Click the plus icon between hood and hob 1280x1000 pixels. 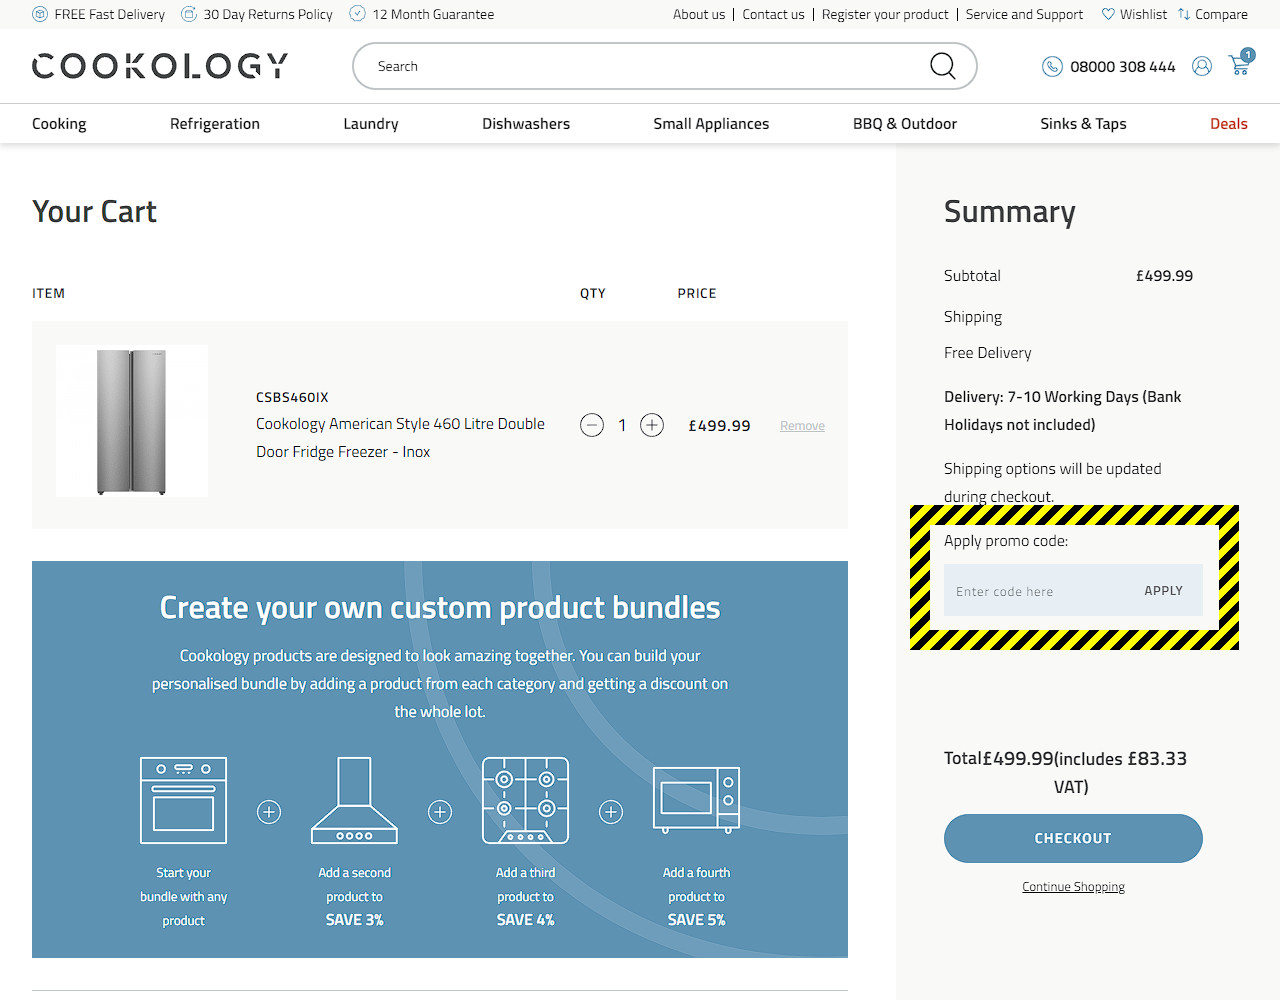click(x=440, y=812)
